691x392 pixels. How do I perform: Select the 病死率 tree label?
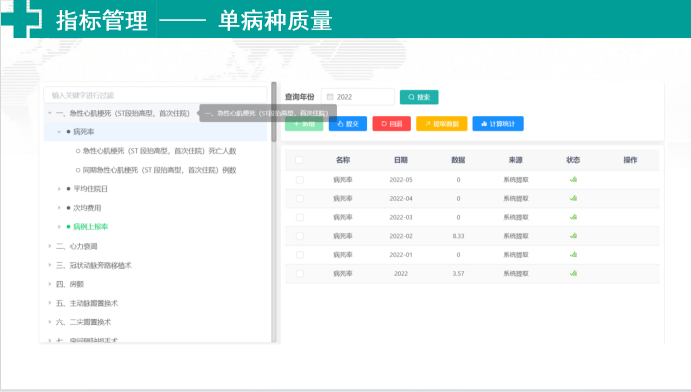click(83, 132)
